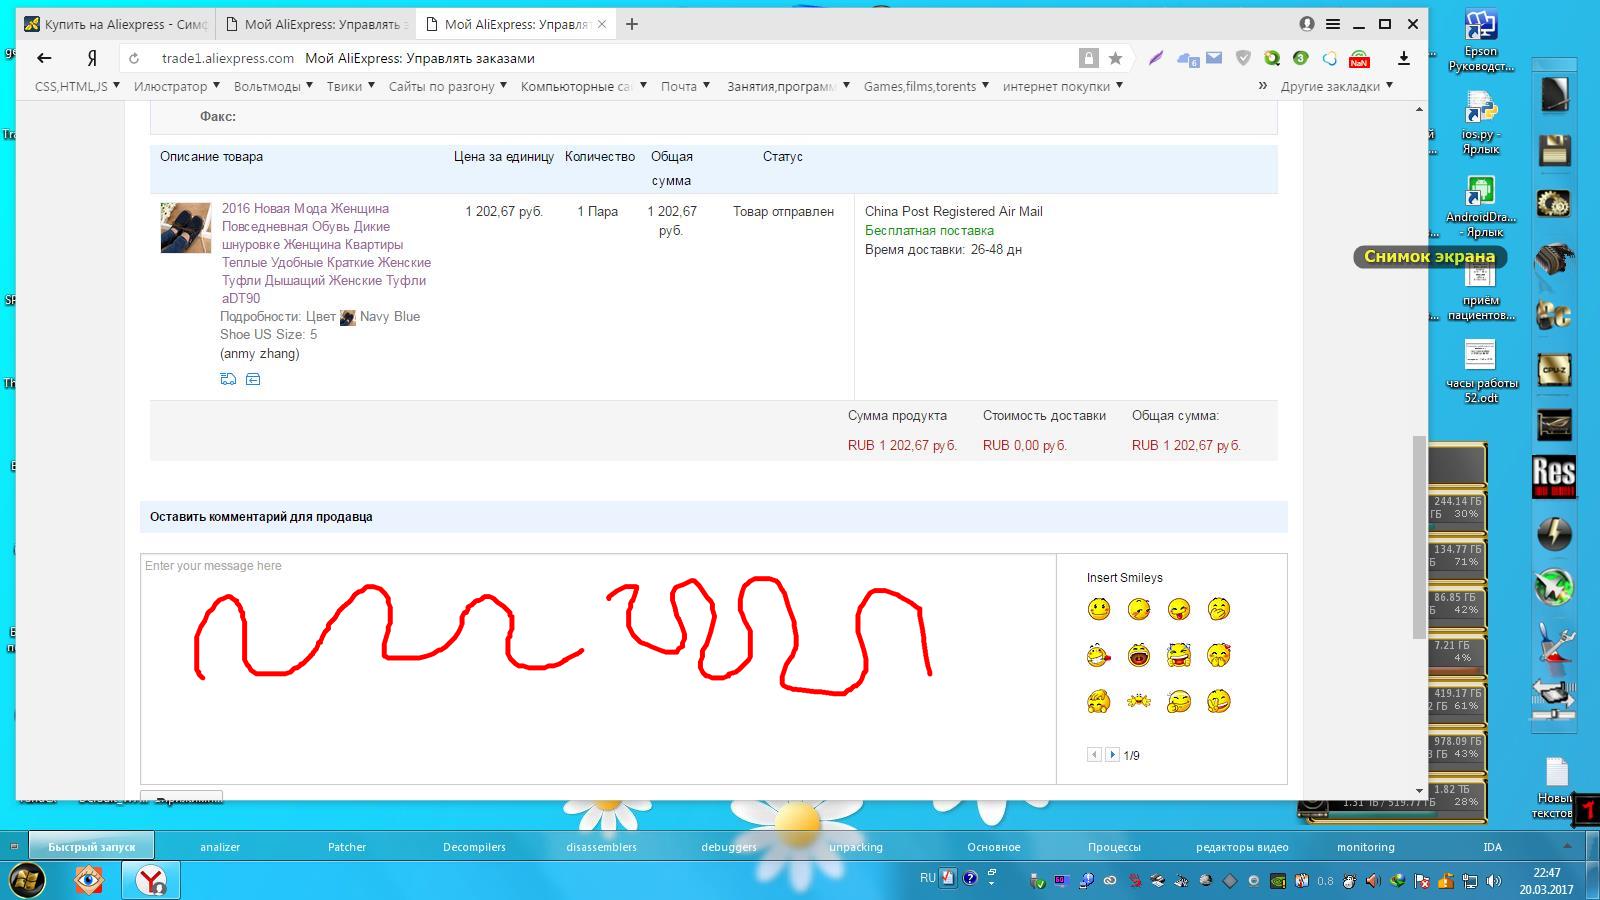
Task: Open the shoe product thumbnail image
Action: coord(186,228)
